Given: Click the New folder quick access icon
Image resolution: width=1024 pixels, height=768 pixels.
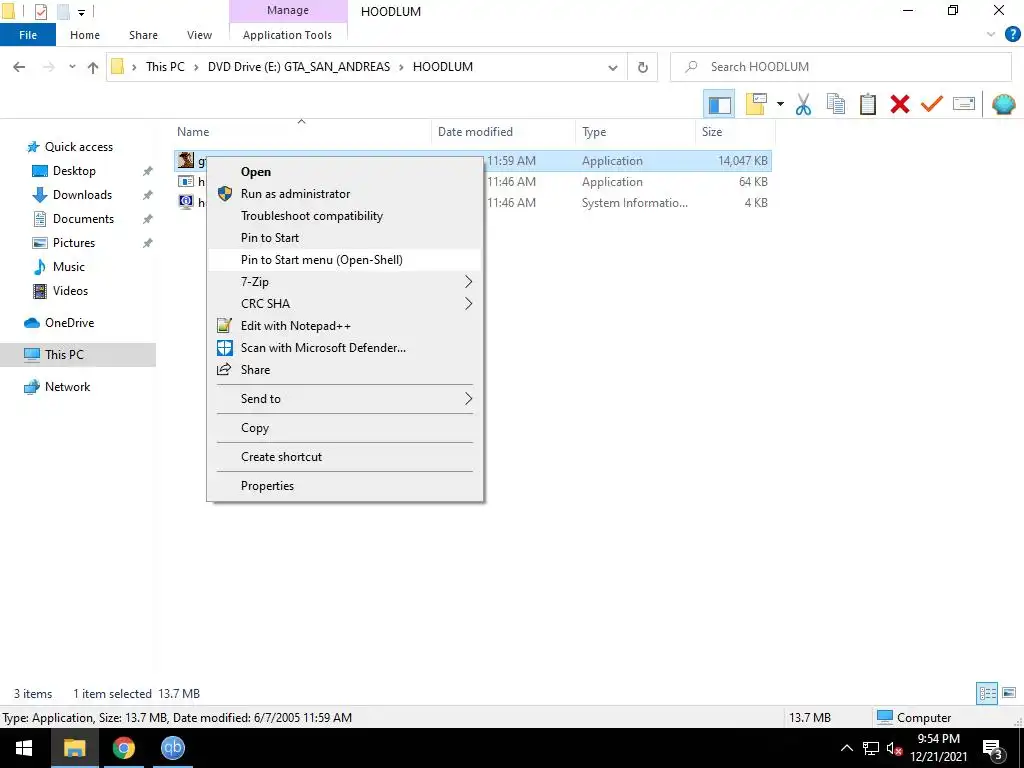Looking at the screenshot, I should 63,12.
